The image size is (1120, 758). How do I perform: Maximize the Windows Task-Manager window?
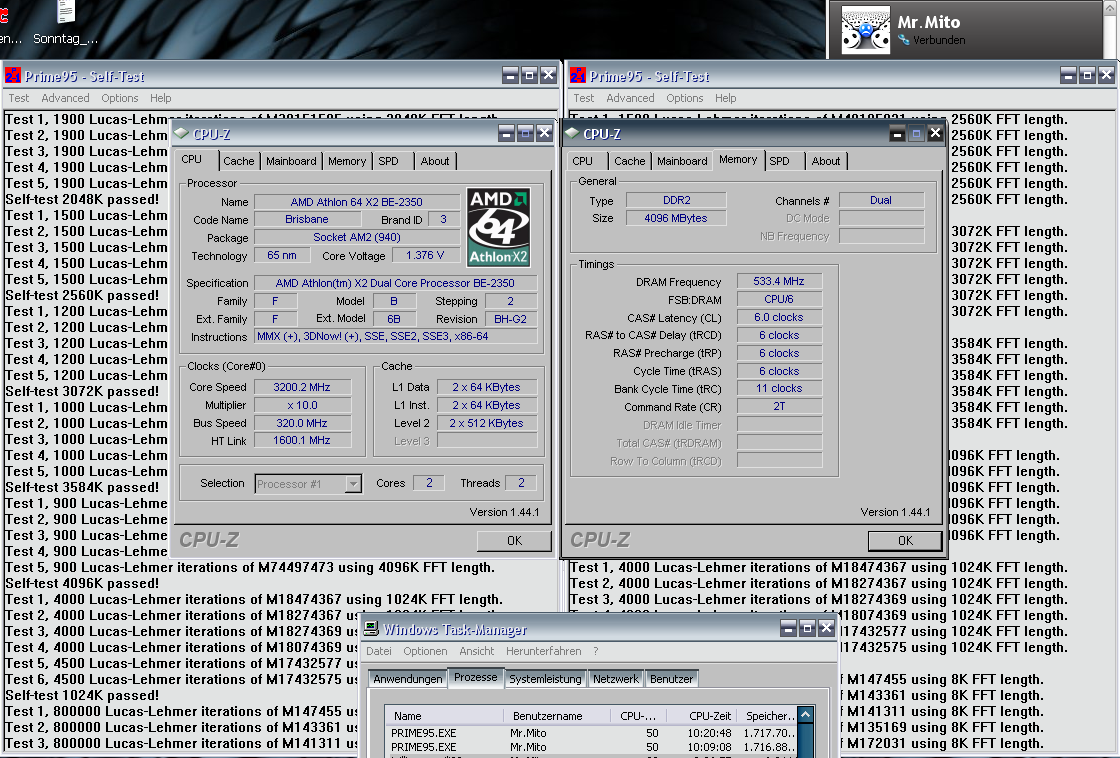(807, 628)
